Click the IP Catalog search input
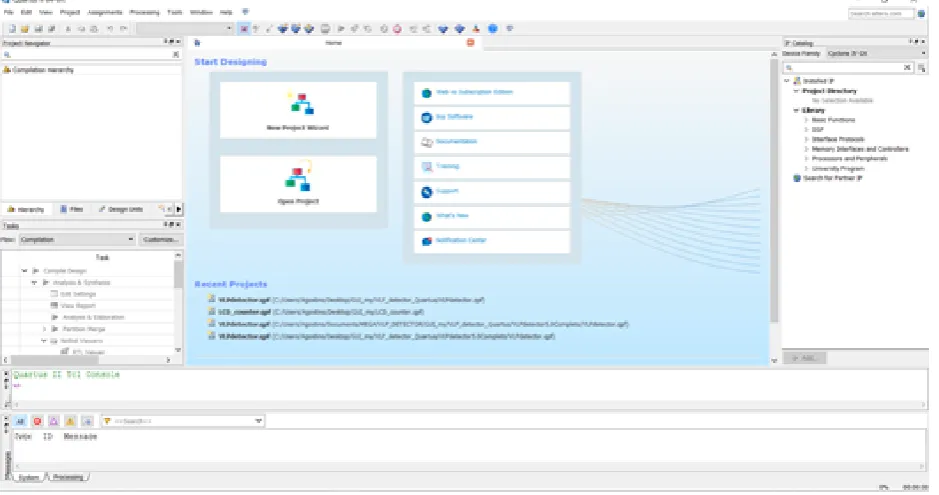 pyautogui.click(x=847, y=68)
